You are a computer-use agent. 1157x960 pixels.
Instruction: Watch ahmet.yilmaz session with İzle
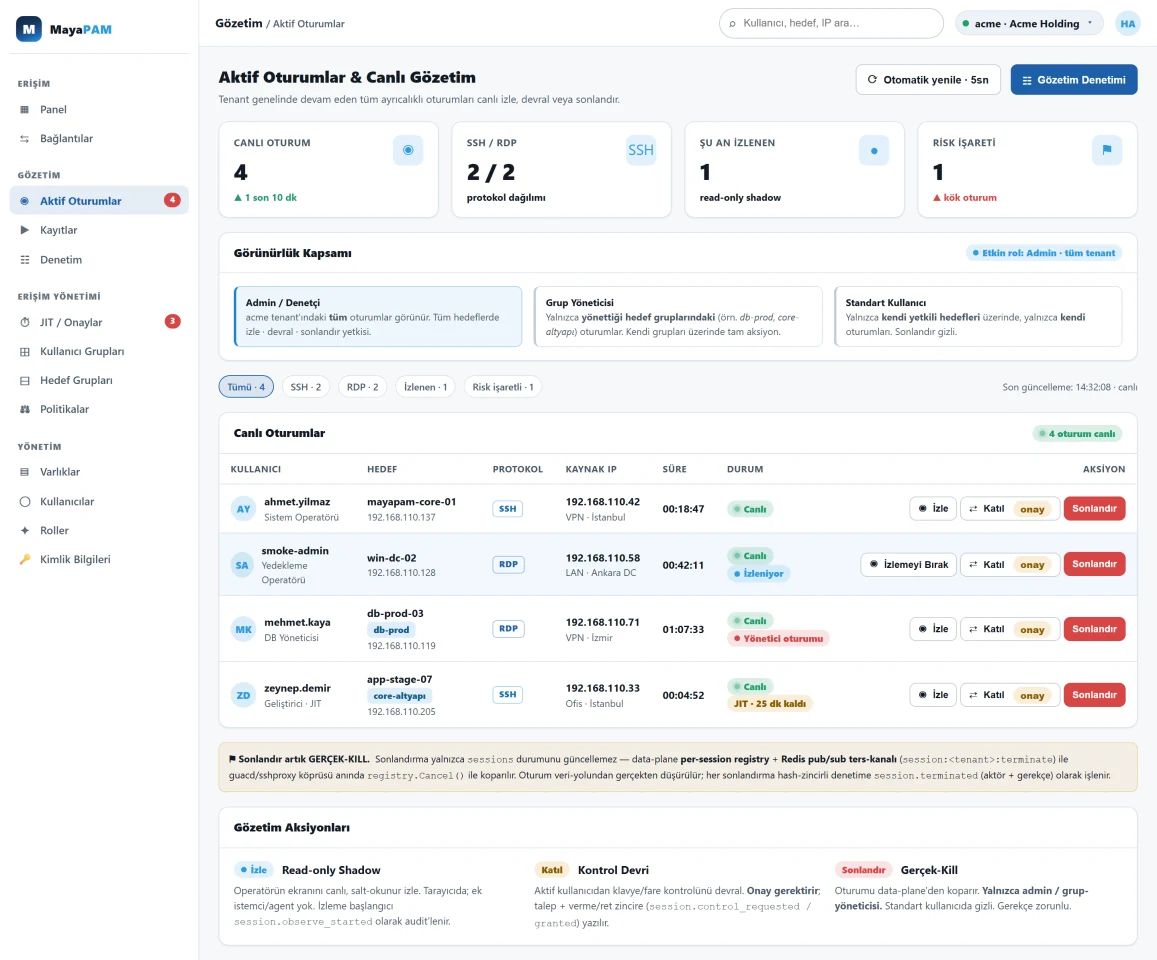(933, 508)
